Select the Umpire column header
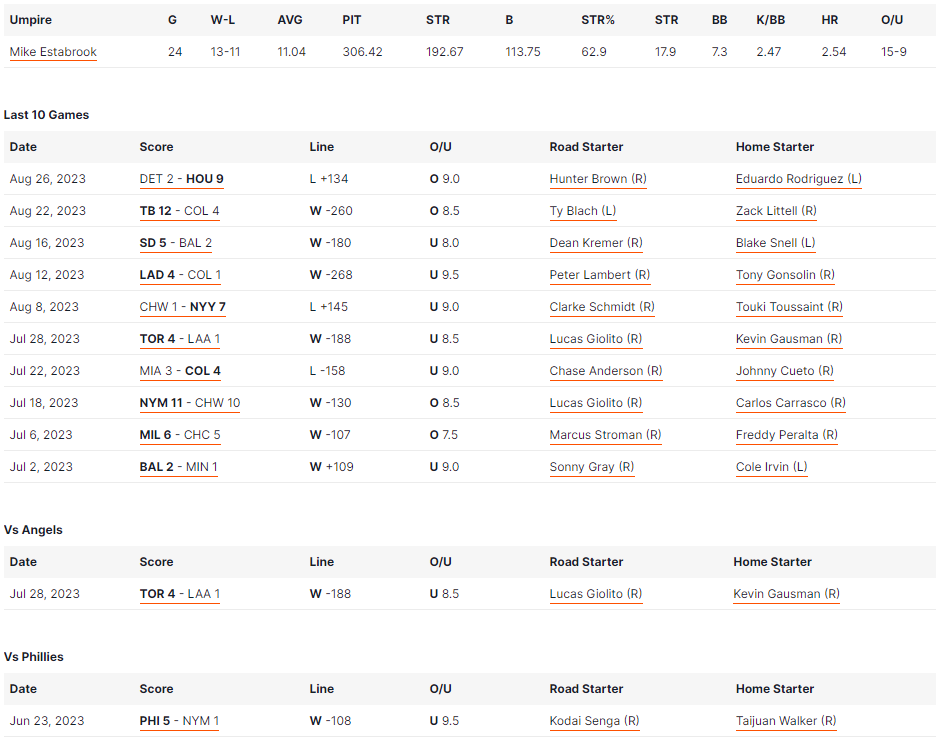The width and height of the screenshot is (940, 737). [x=31, y=20]
